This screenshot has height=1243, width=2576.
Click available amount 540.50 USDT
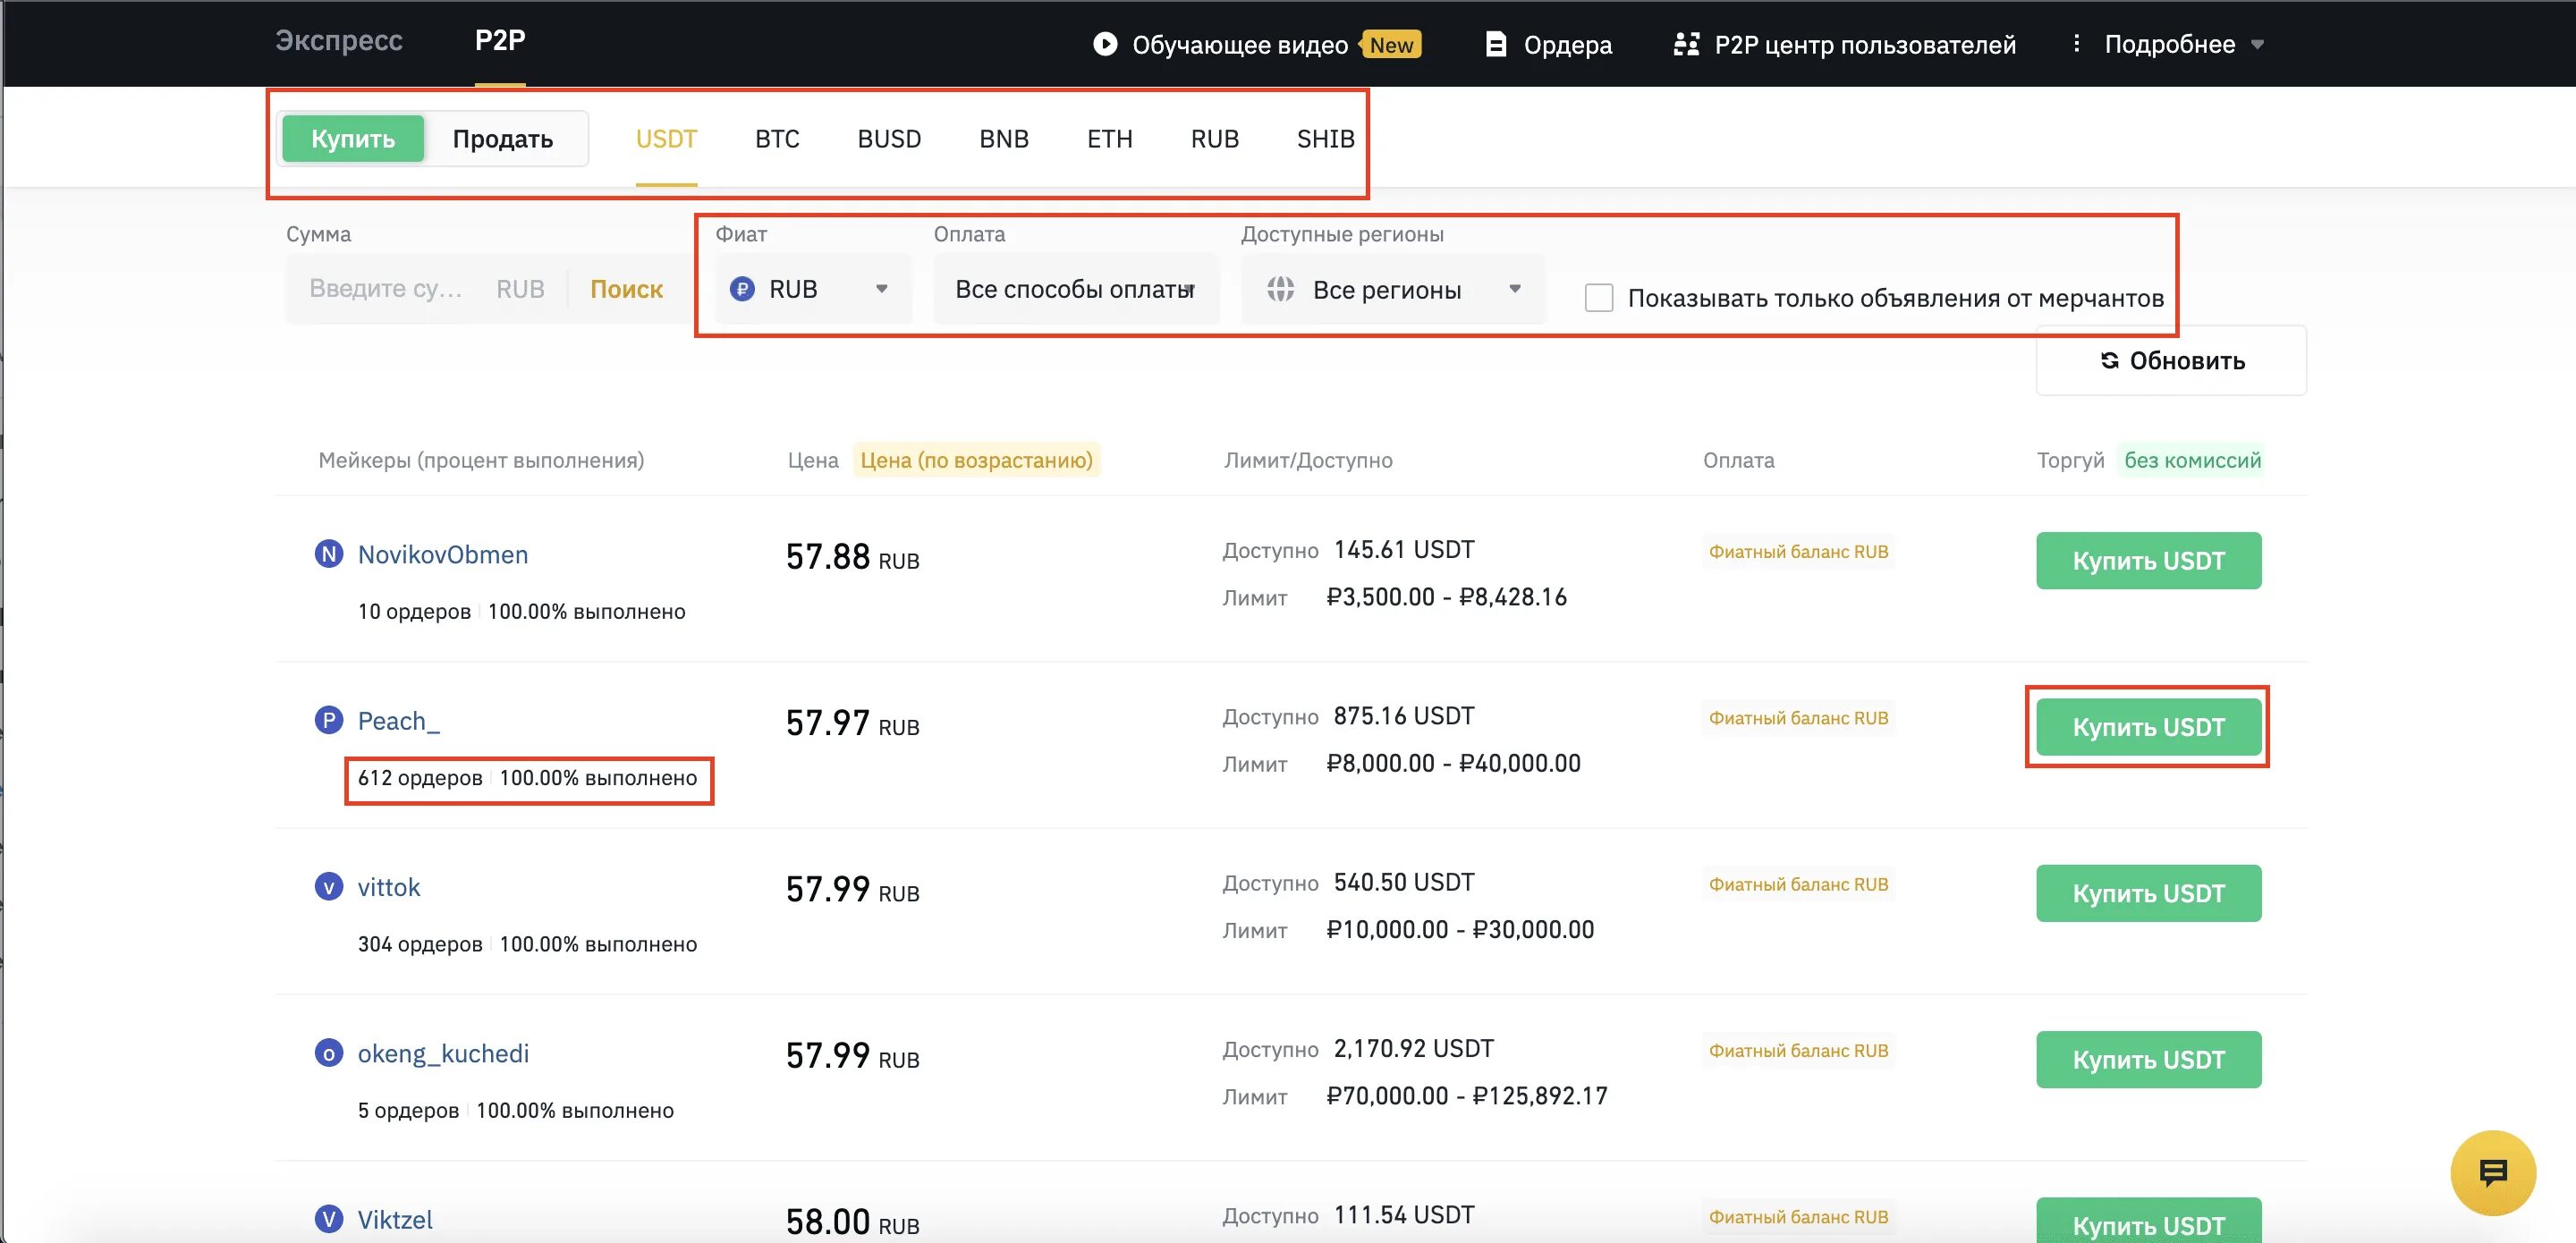[1404, 882]
